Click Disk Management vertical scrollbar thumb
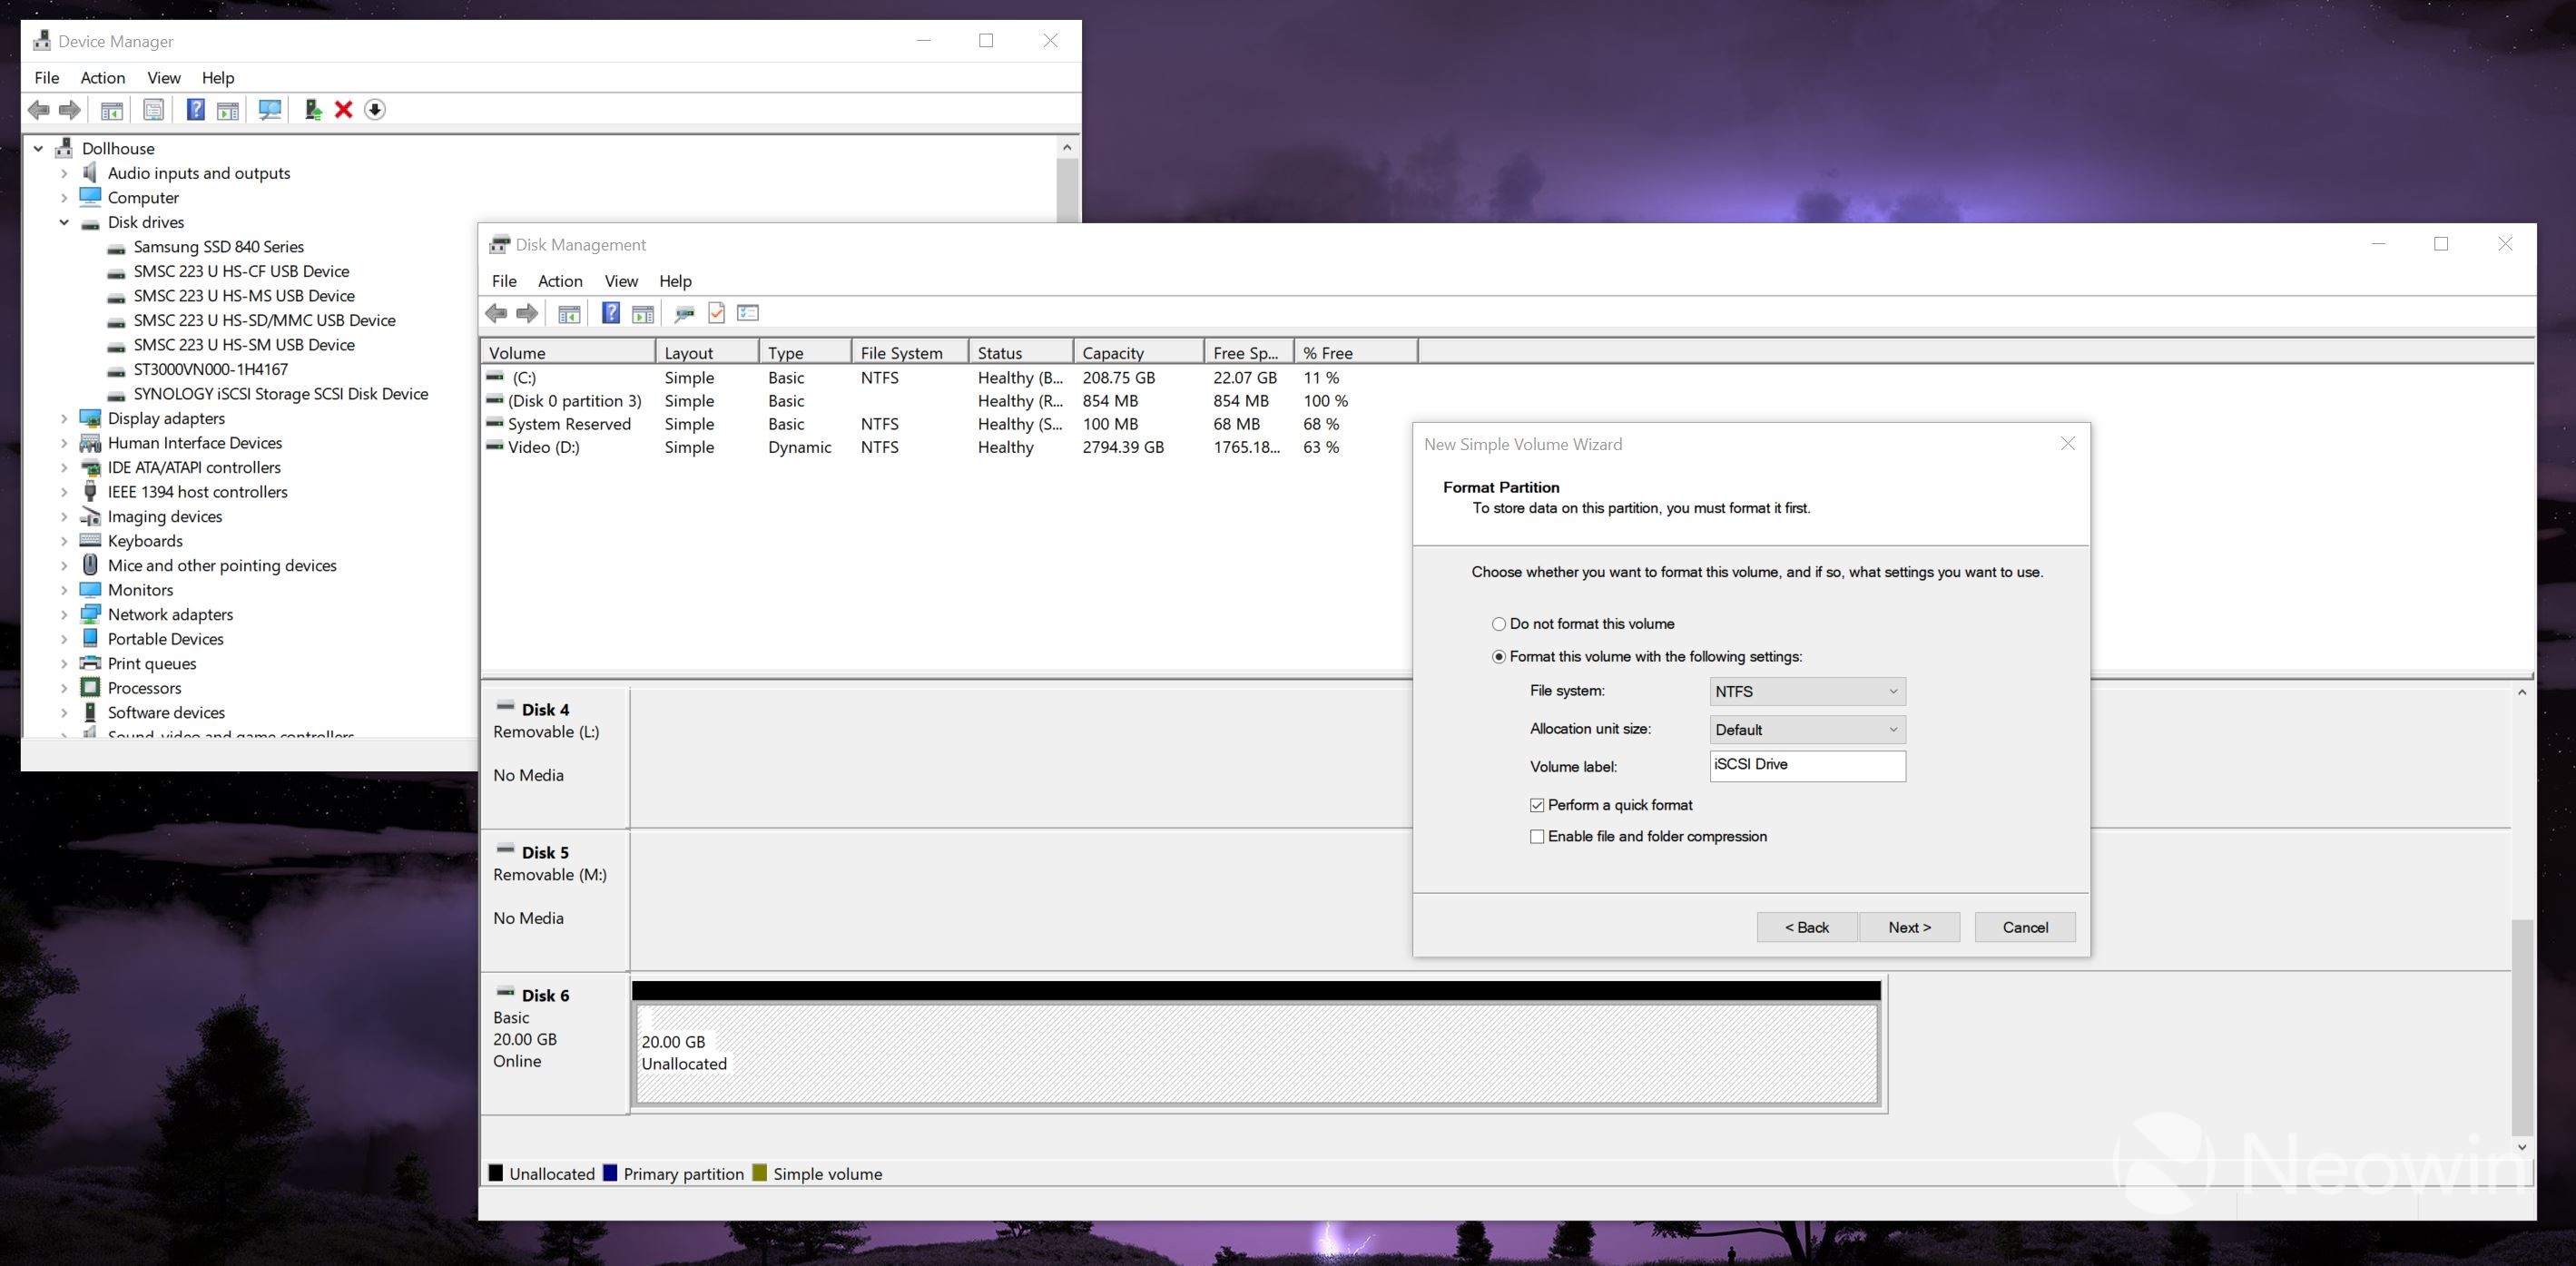Viewport: 2576px width, 1266px height. (x=2522, y=1028)
